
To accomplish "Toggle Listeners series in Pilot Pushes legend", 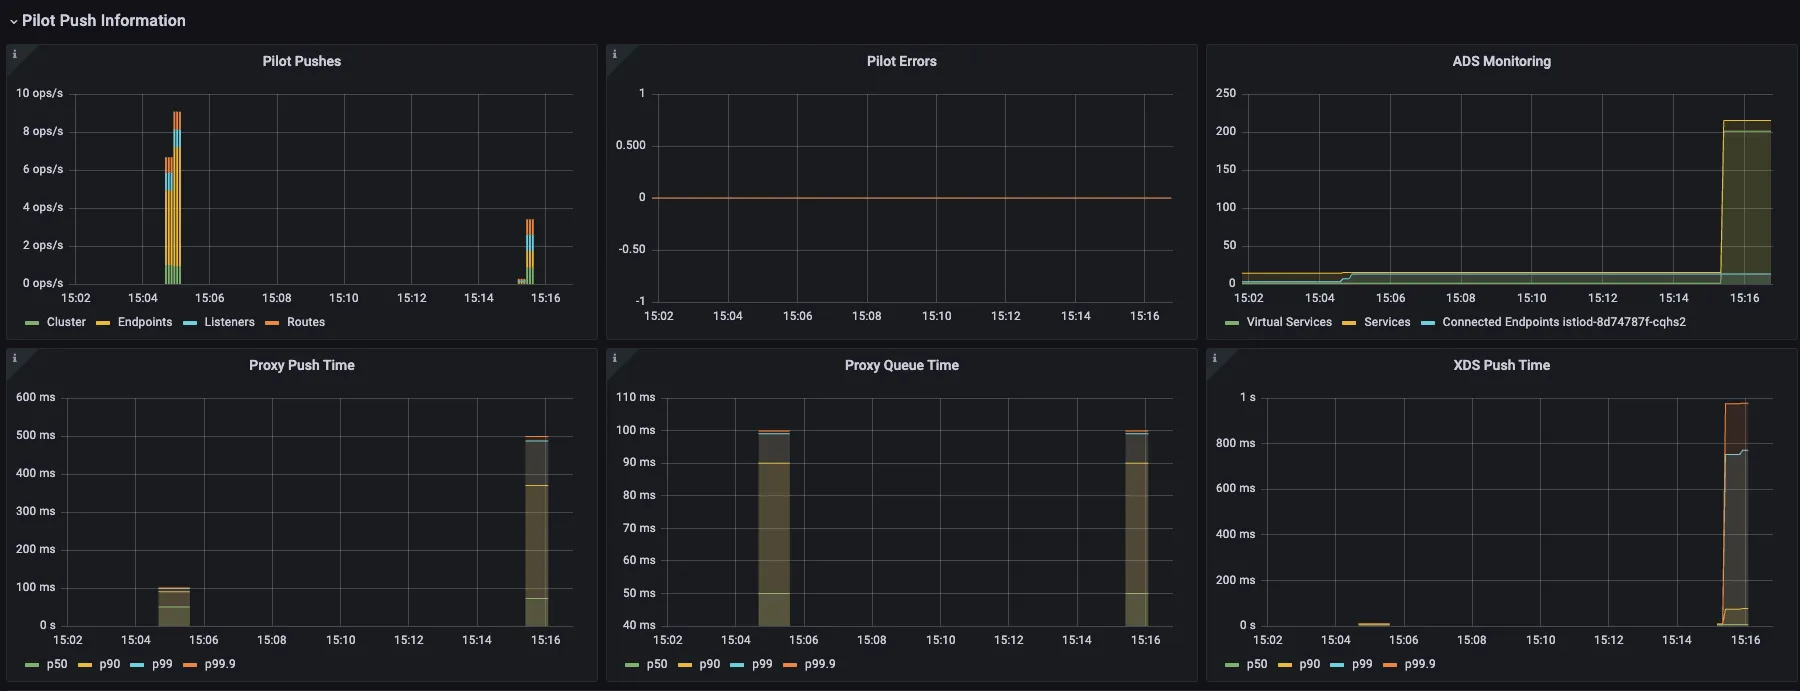I will 229,322.
